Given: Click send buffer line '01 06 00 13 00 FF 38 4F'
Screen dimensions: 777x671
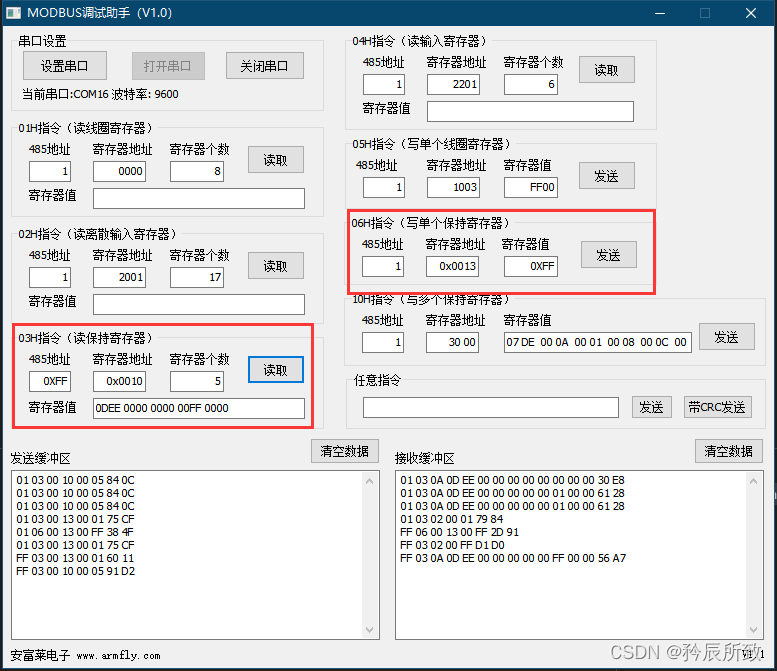Looking at the screenshot, I should point(75,532).
